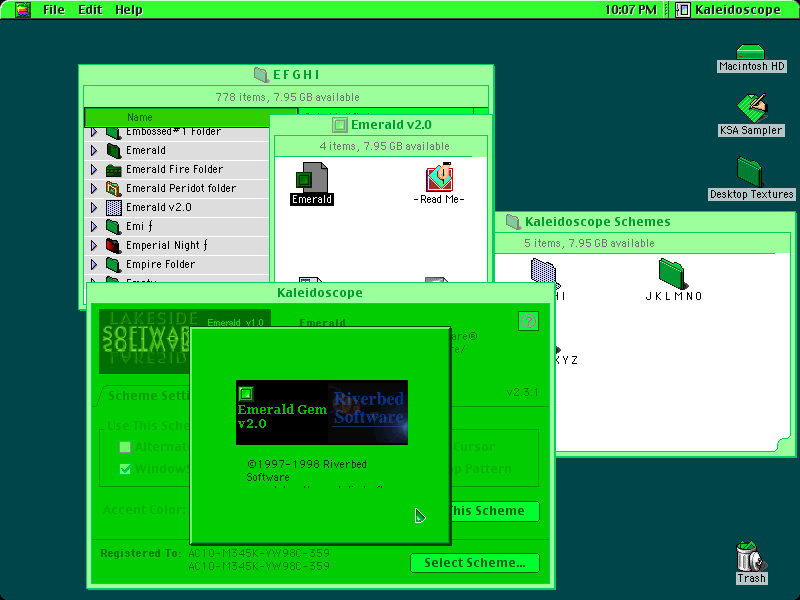Click the gem icon in Emerald v2.0 title bar

339,125
